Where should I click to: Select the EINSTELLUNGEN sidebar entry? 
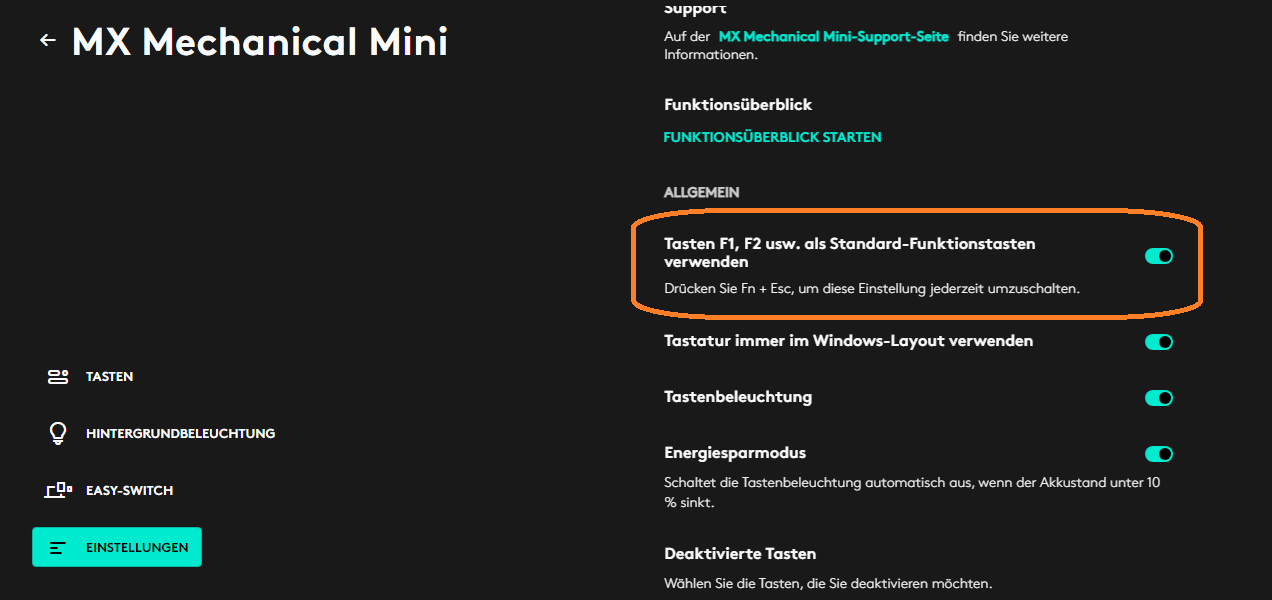[x=140, y=547]
